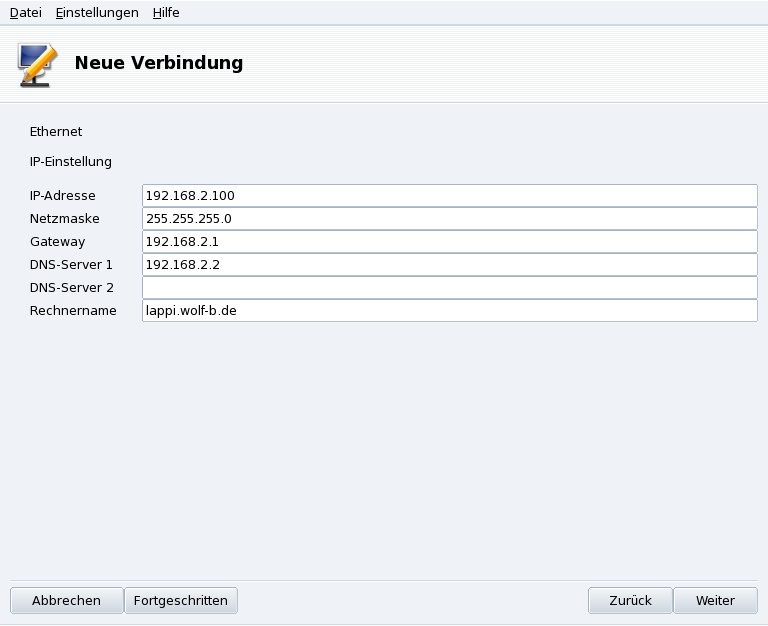Click the 'Netzmaske' label text
The height and width of the screenshot is (626, 768).
pyautogui.click(x=65, y=218)
